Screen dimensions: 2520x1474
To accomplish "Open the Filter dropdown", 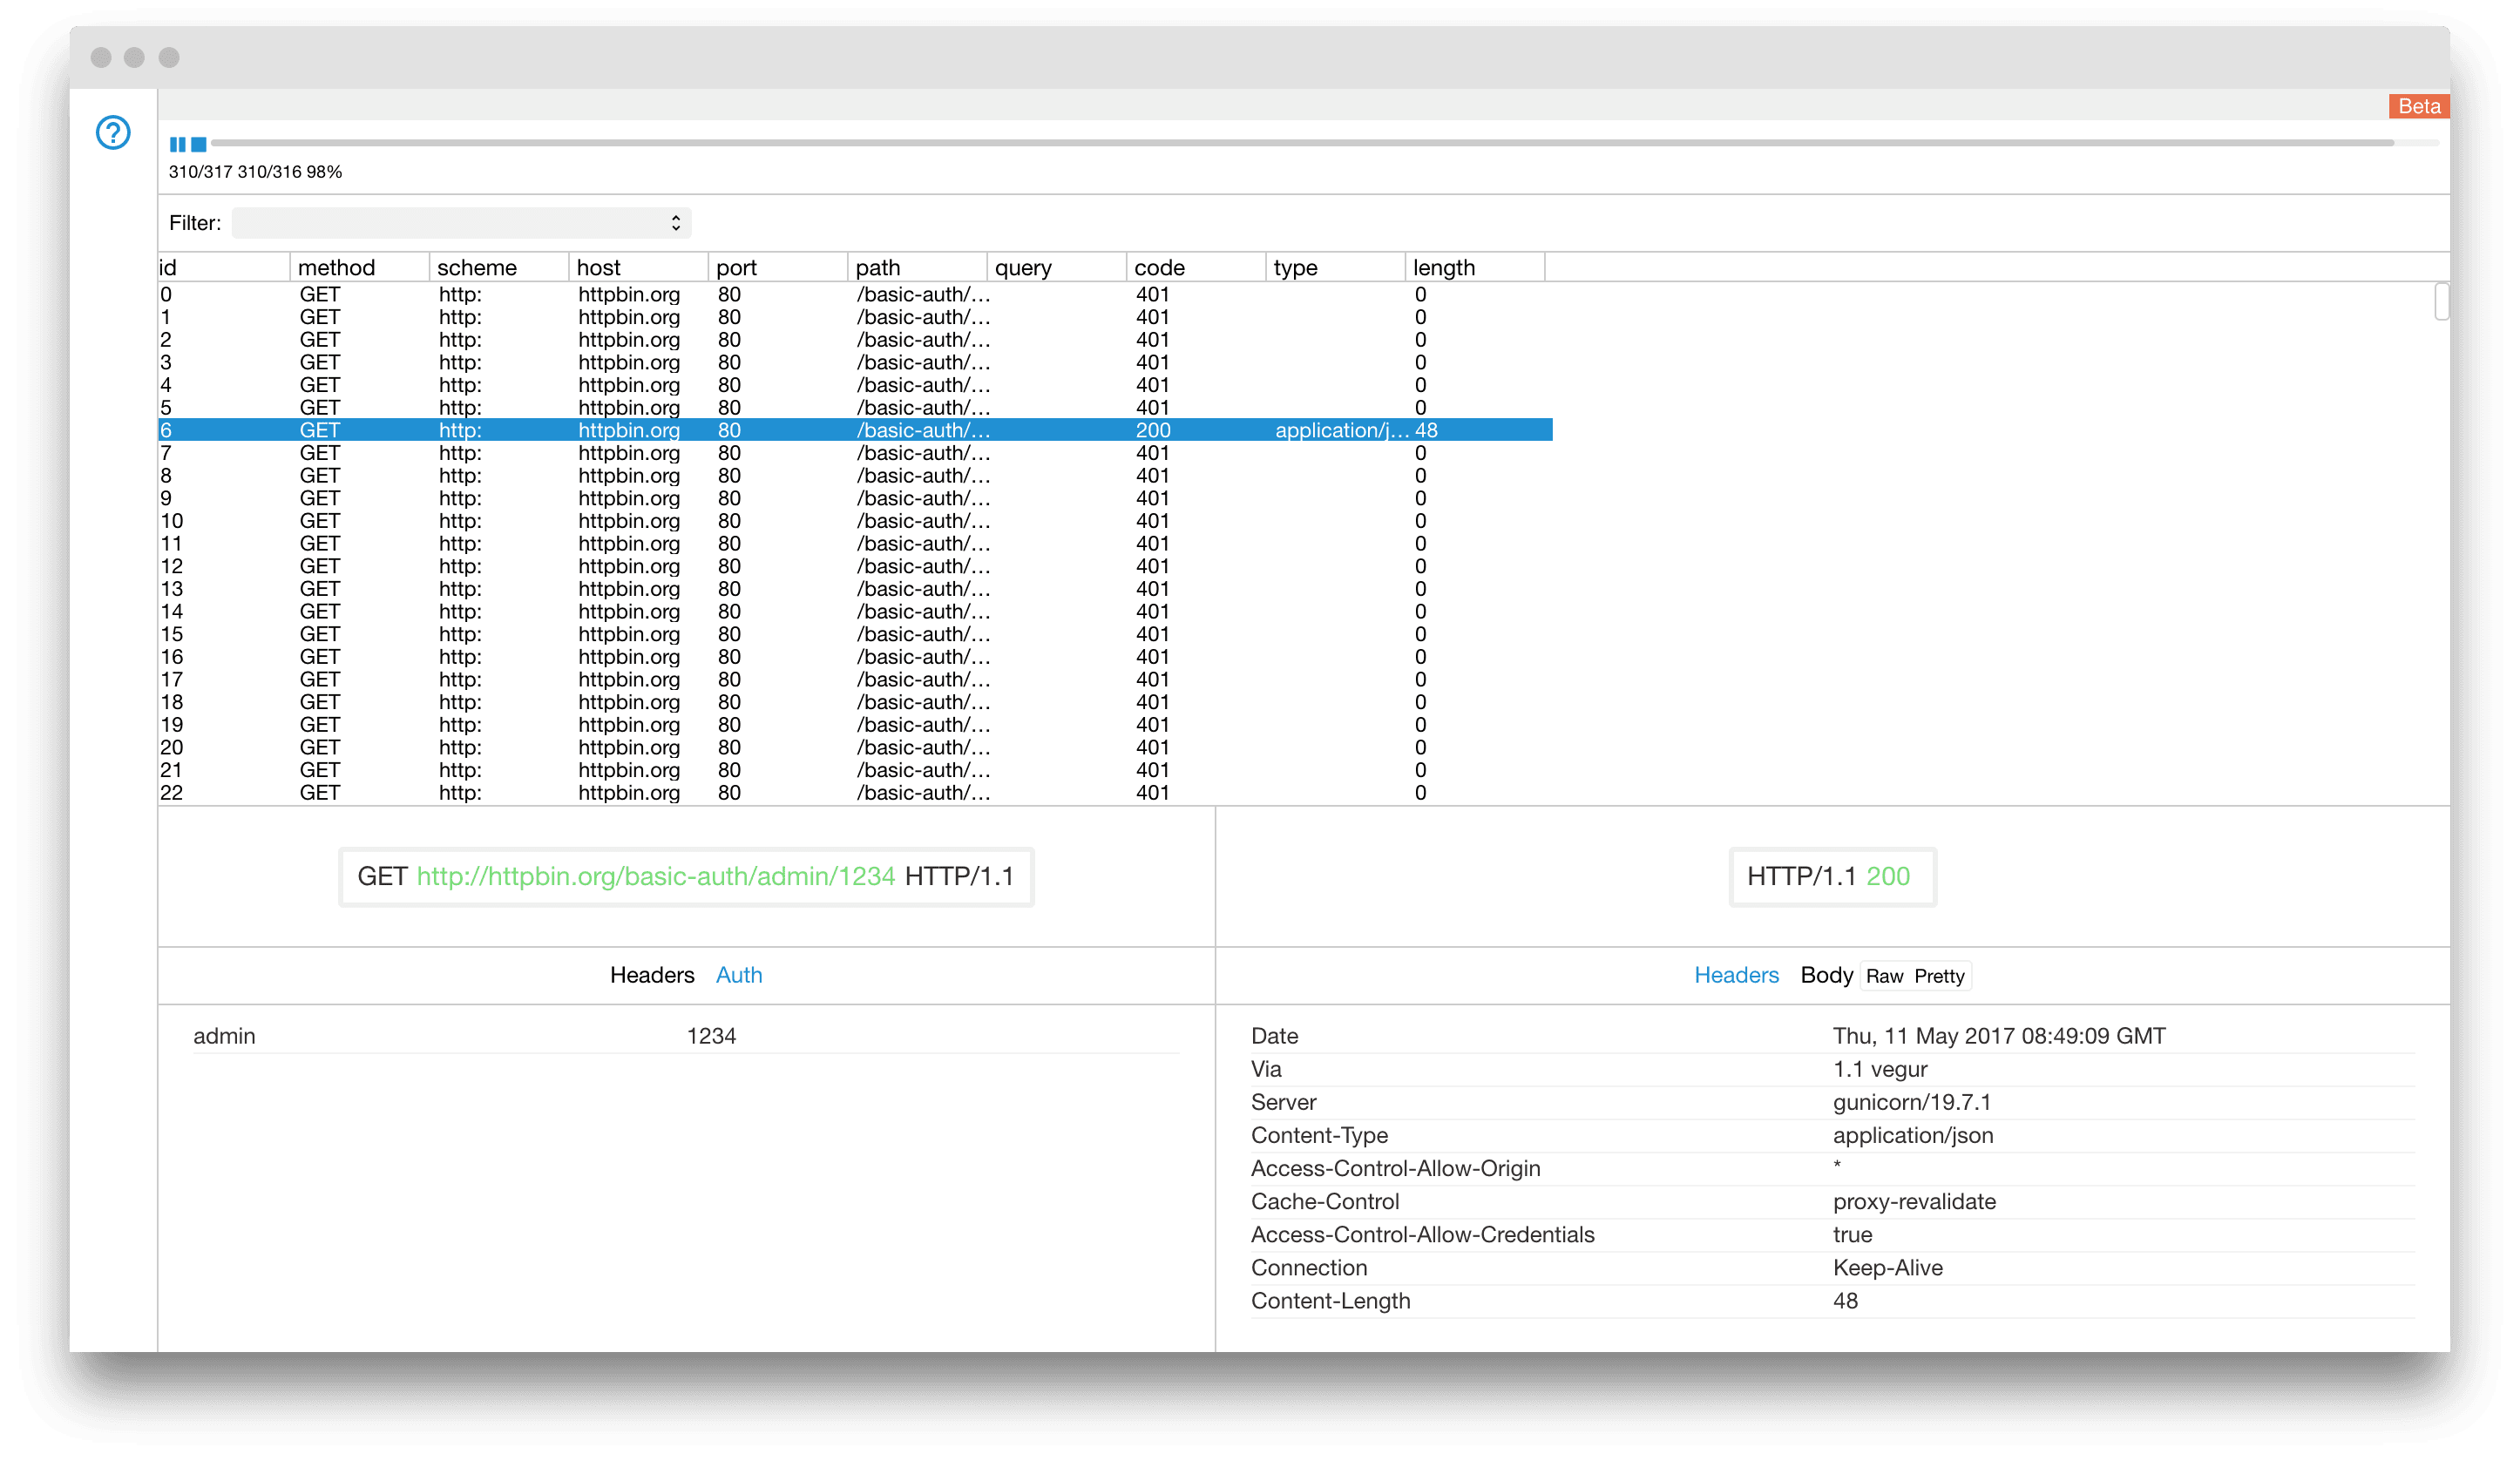I will click(x=461, y=223).
